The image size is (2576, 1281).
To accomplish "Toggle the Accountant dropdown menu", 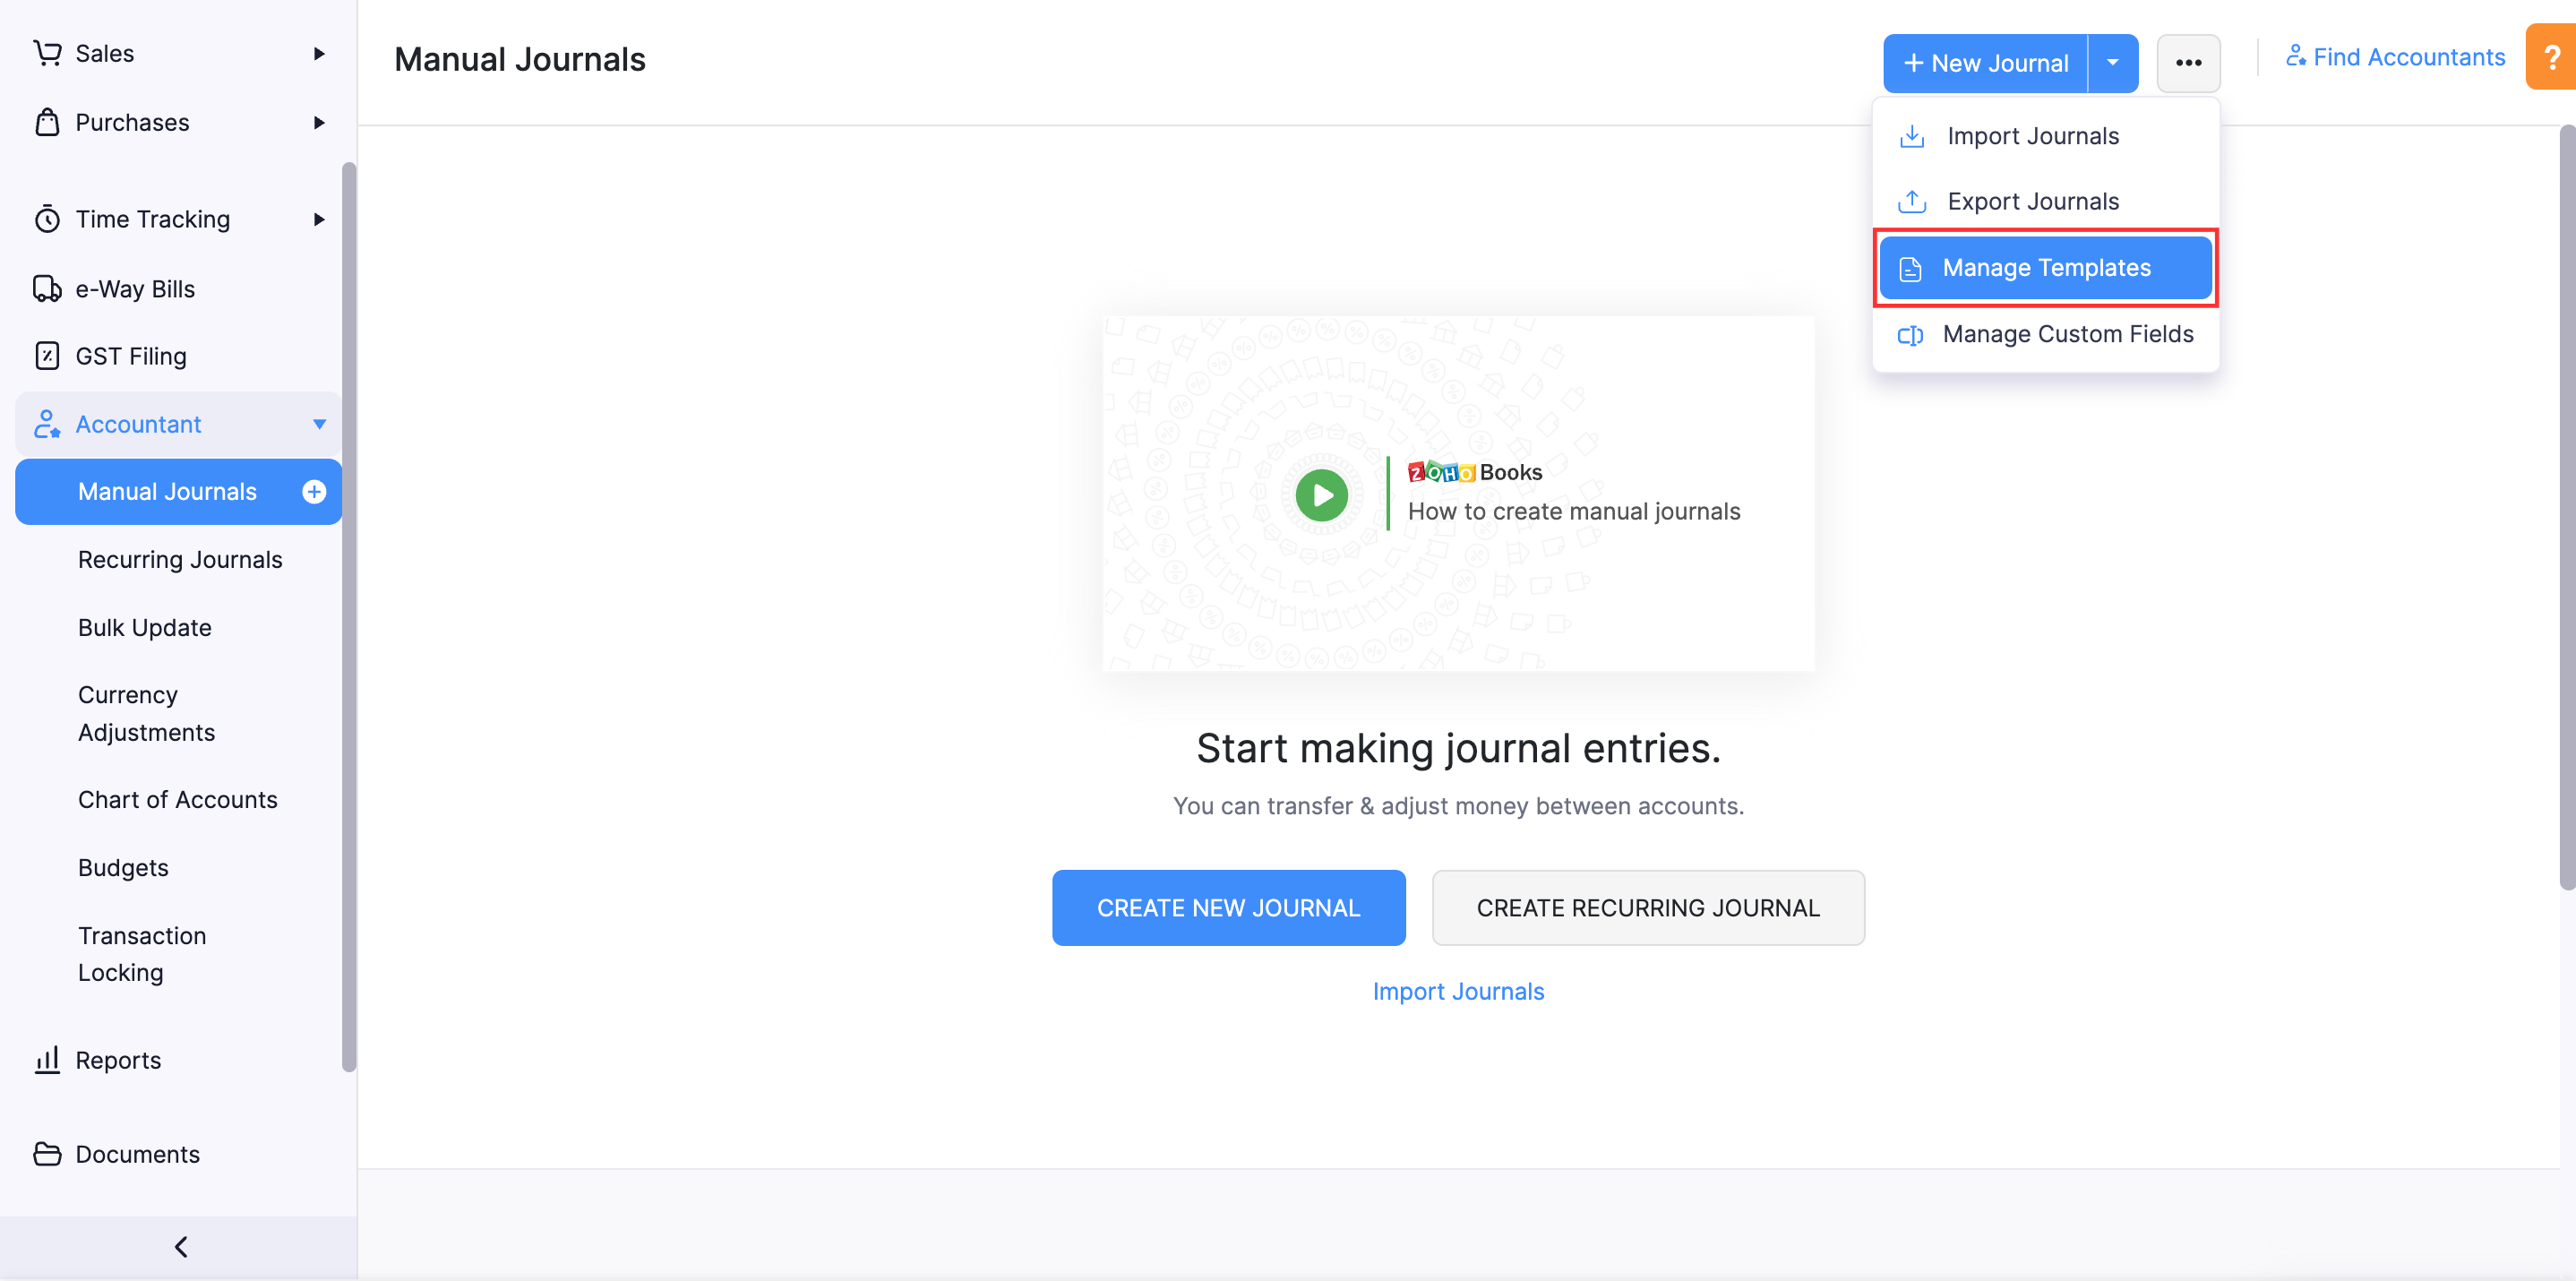I will click(317, 424).
